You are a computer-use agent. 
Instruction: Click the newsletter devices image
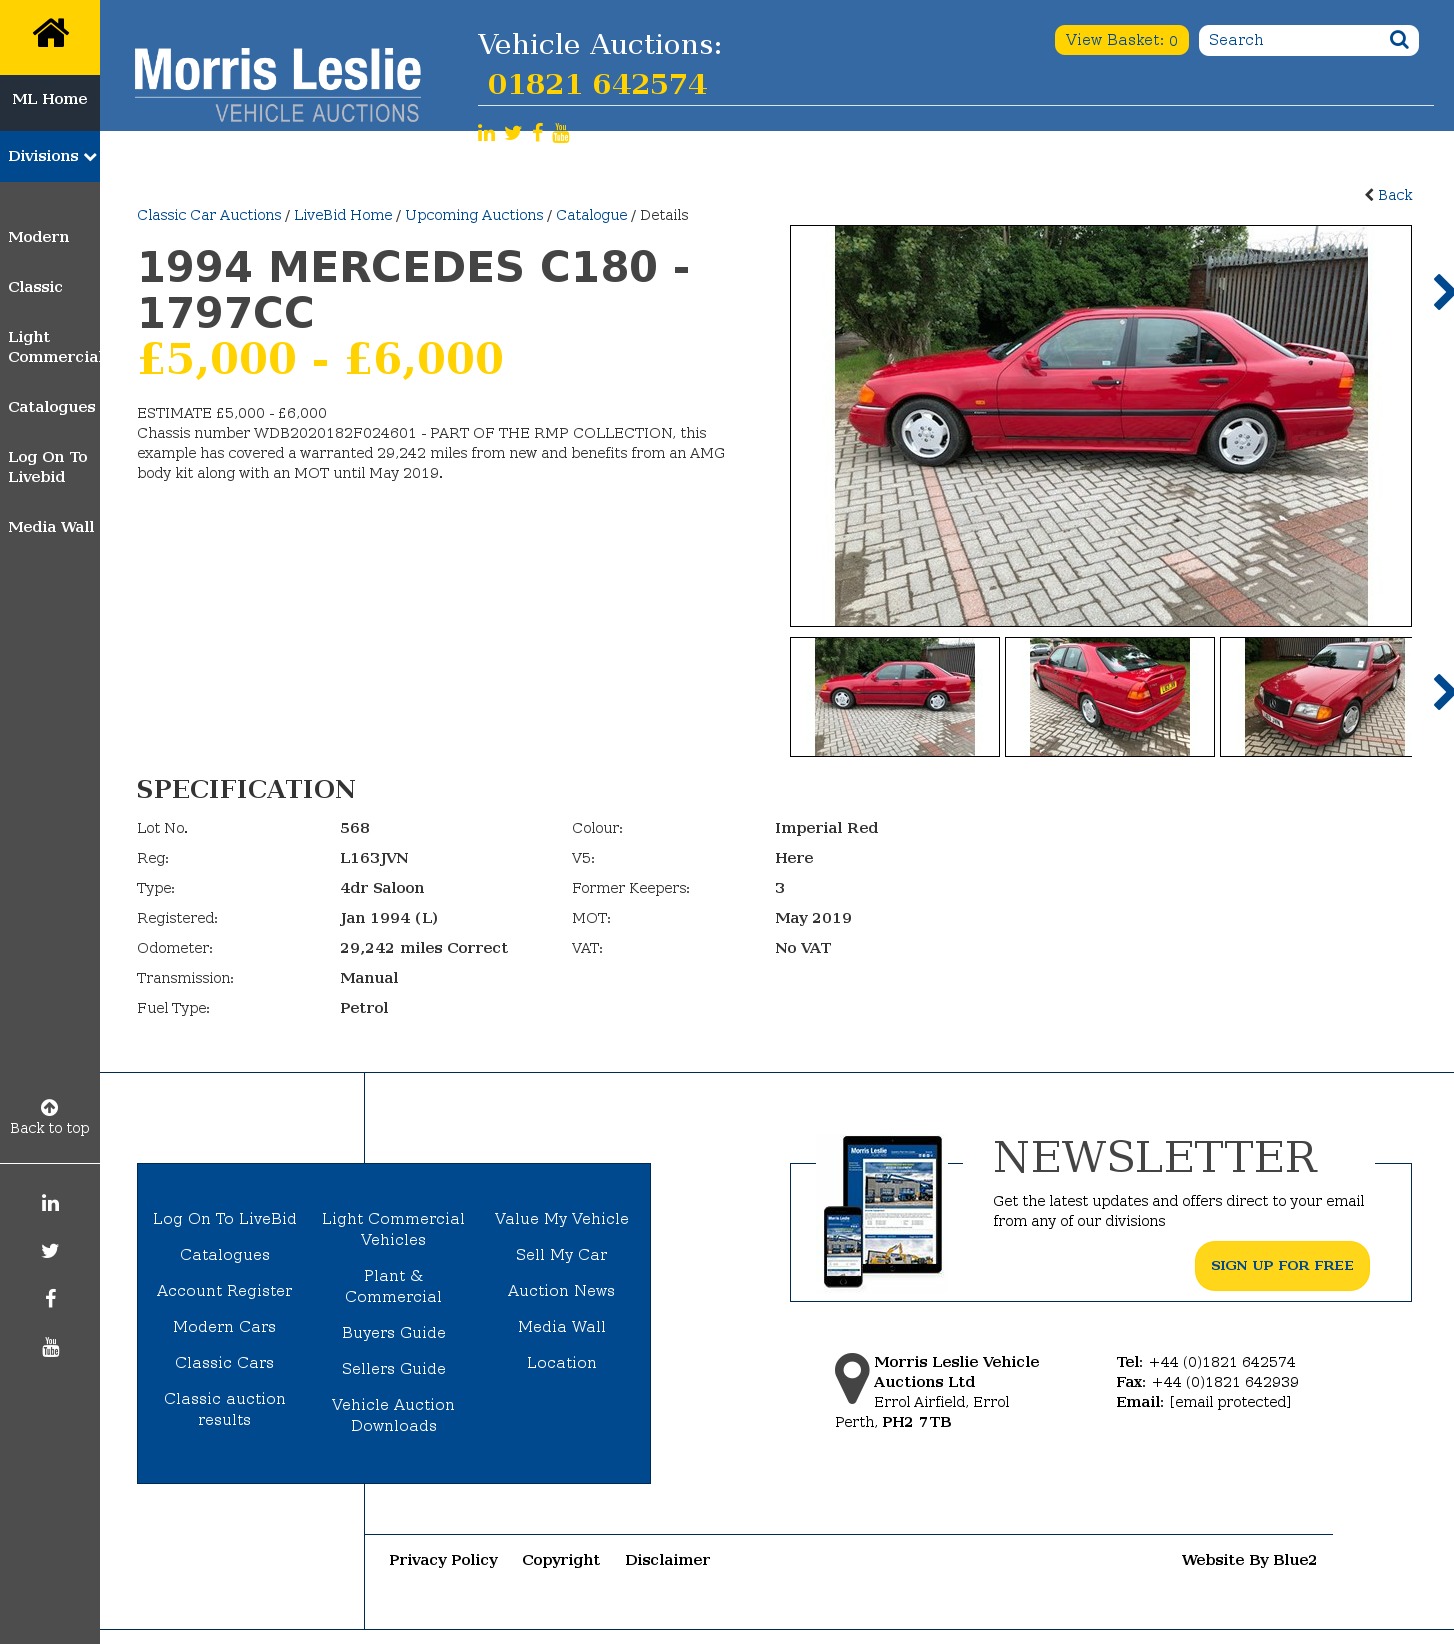(884, 1211)
